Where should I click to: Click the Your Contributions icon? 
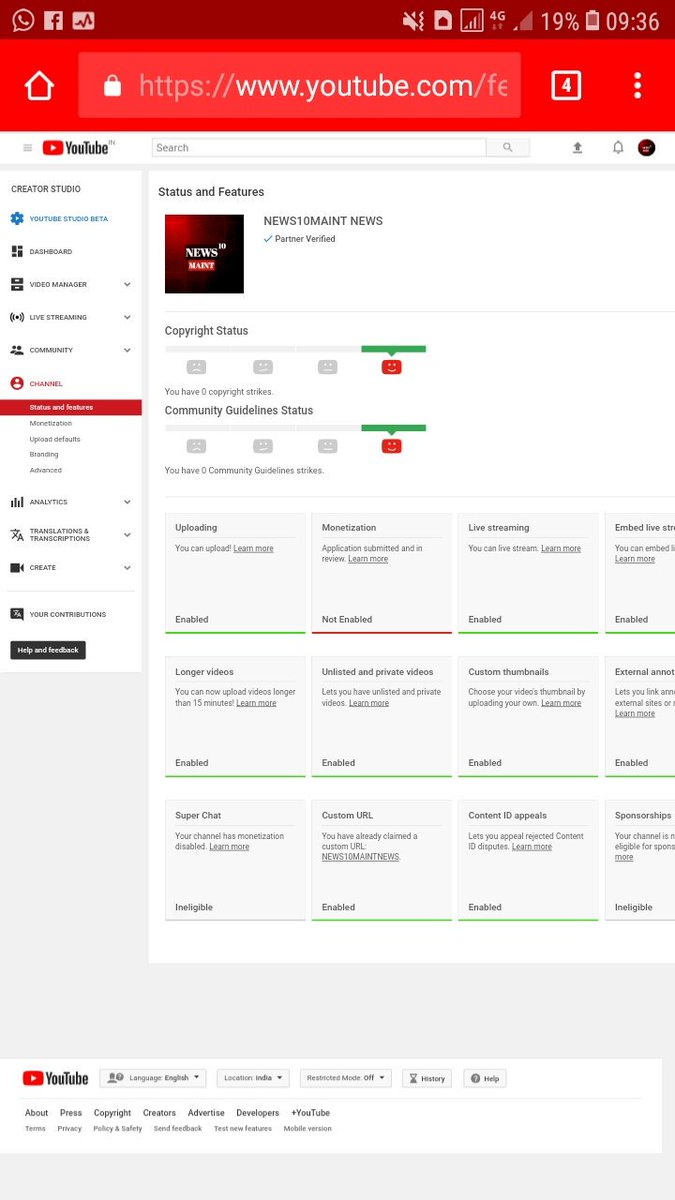17,614
